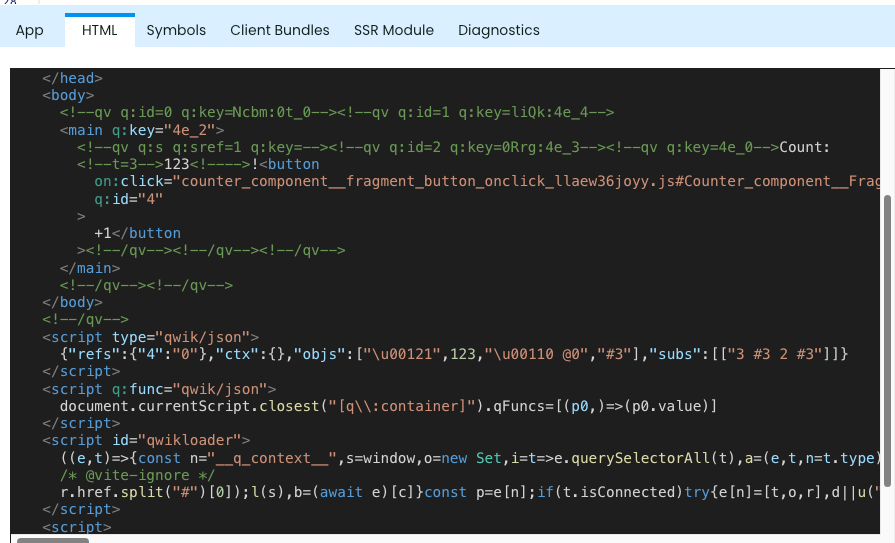Click the closing </head> tag

pyautogui.click(x=72, y=78)
